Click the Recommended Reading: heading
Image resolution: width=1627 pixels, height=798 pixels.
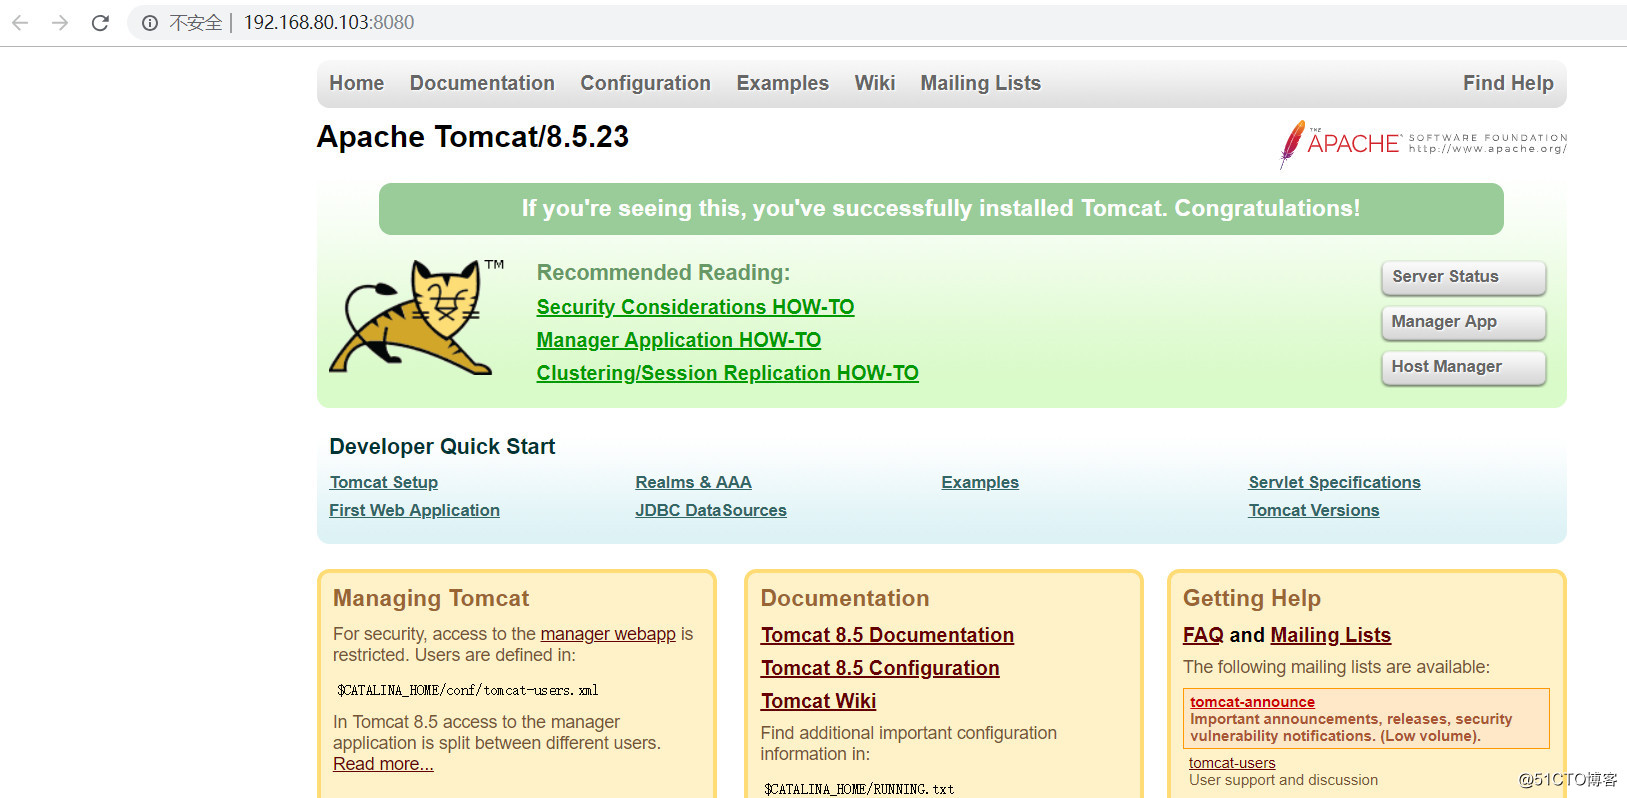pyautogui.click(x=663, y=273)
